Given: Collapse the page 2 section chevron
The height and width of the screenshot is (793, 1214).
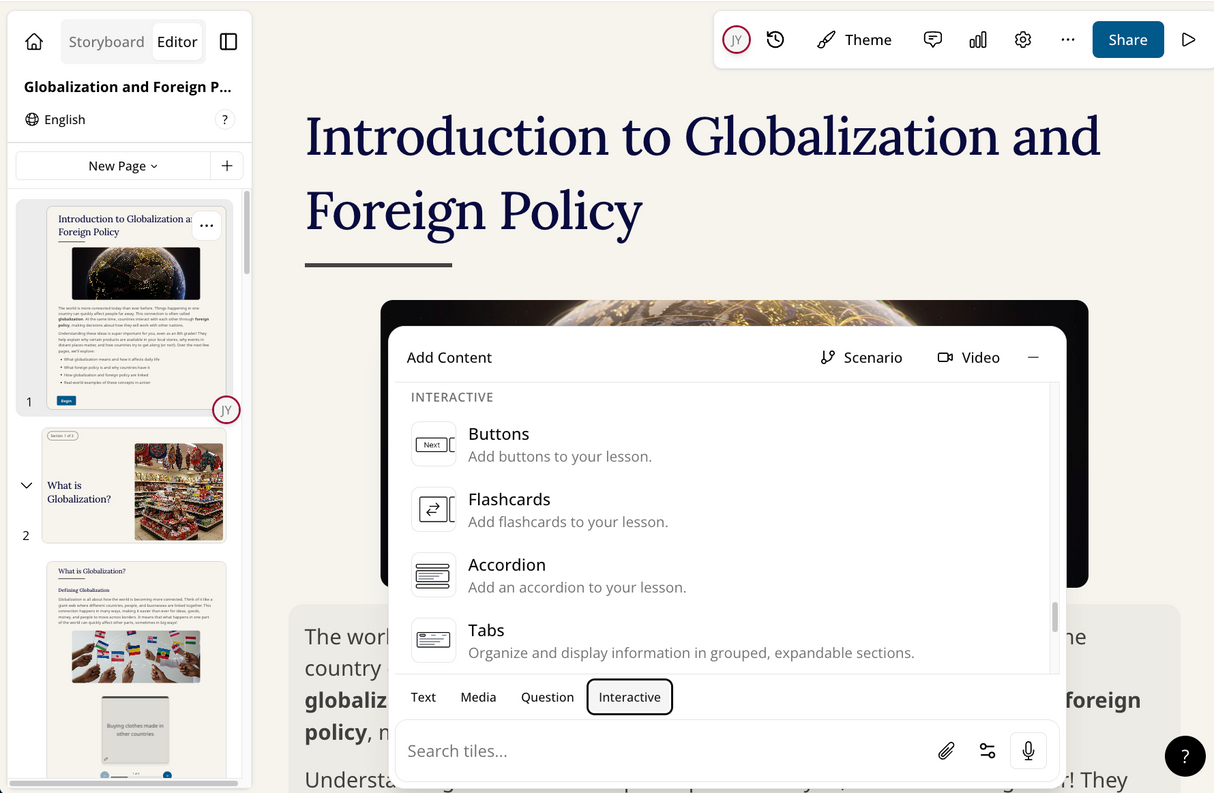Looking at the screenshot, I should click(25, 484).
